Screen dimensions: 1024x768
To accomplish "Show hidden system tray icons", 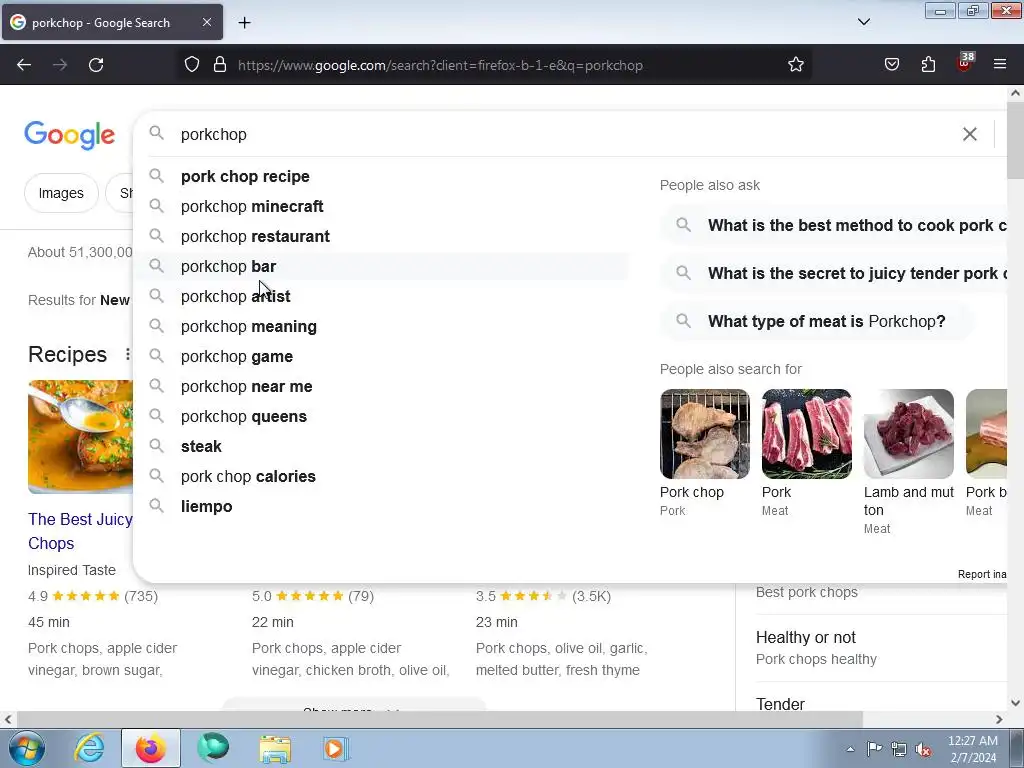I will pos(850,750).
